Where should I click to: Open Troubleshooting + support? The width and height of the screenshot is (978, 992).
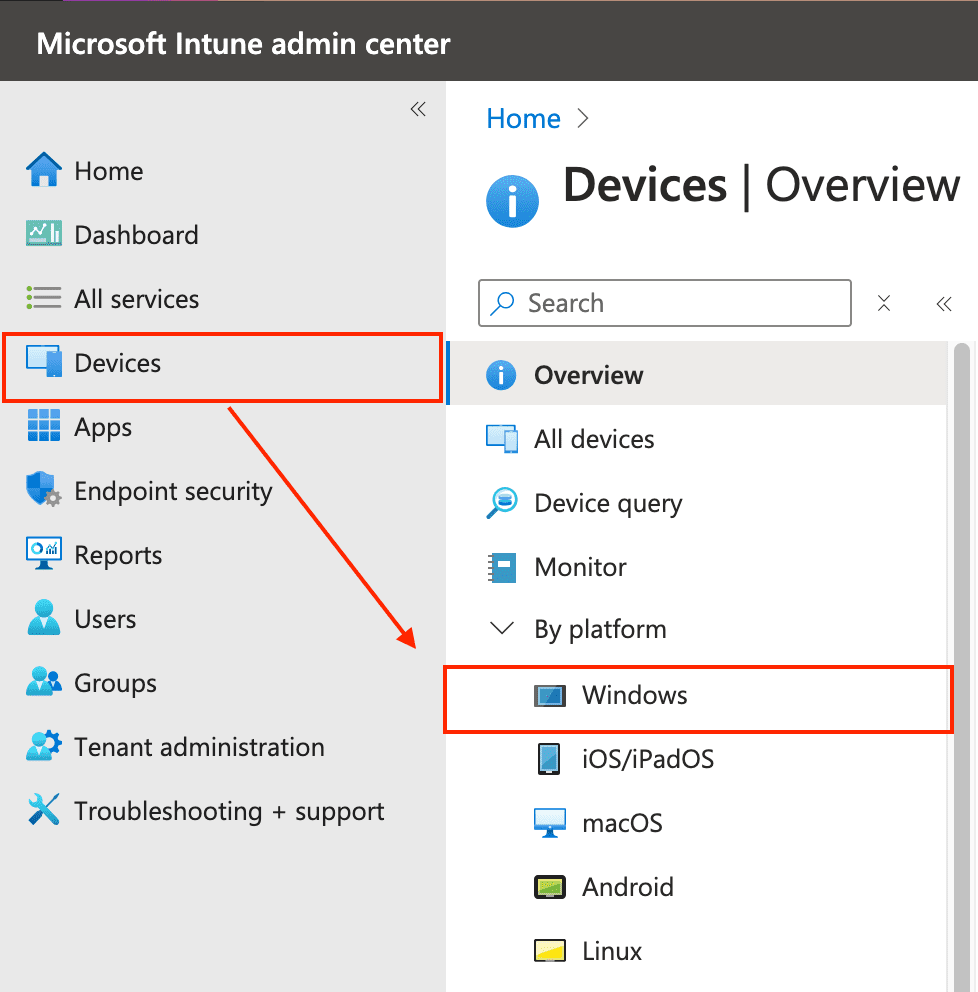click(44, 811)
